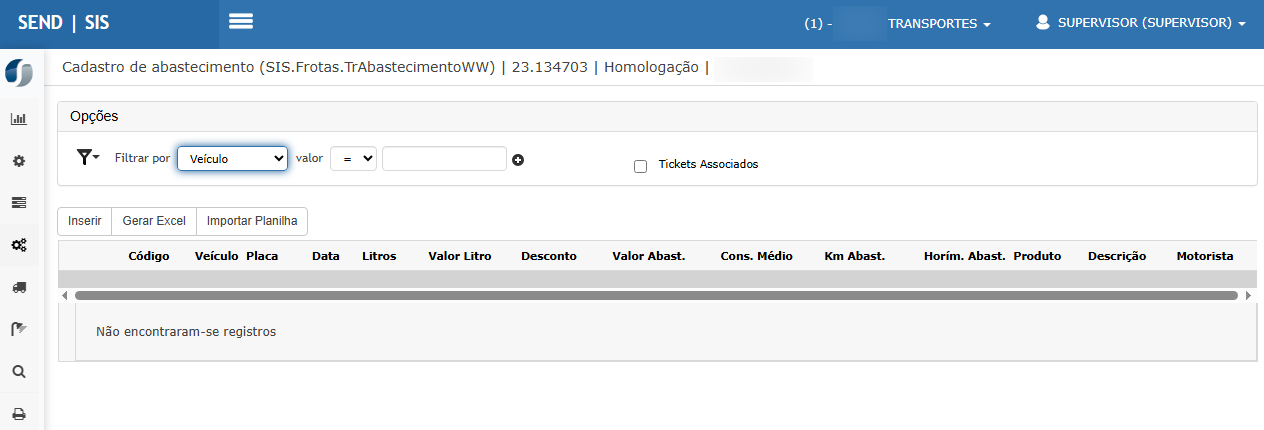The image size is (1264, 430).
Task: Click the Gerar Excel button
Action: 153,220
